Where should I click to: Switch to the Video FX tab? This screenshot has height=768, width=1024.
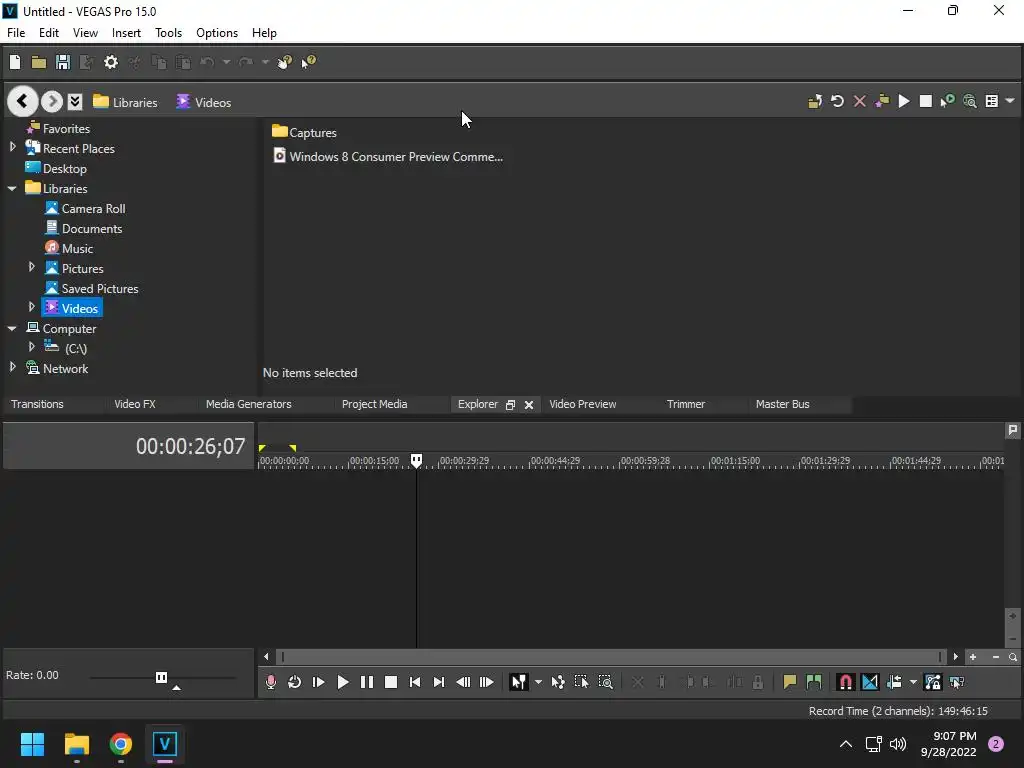pos(135,404)
